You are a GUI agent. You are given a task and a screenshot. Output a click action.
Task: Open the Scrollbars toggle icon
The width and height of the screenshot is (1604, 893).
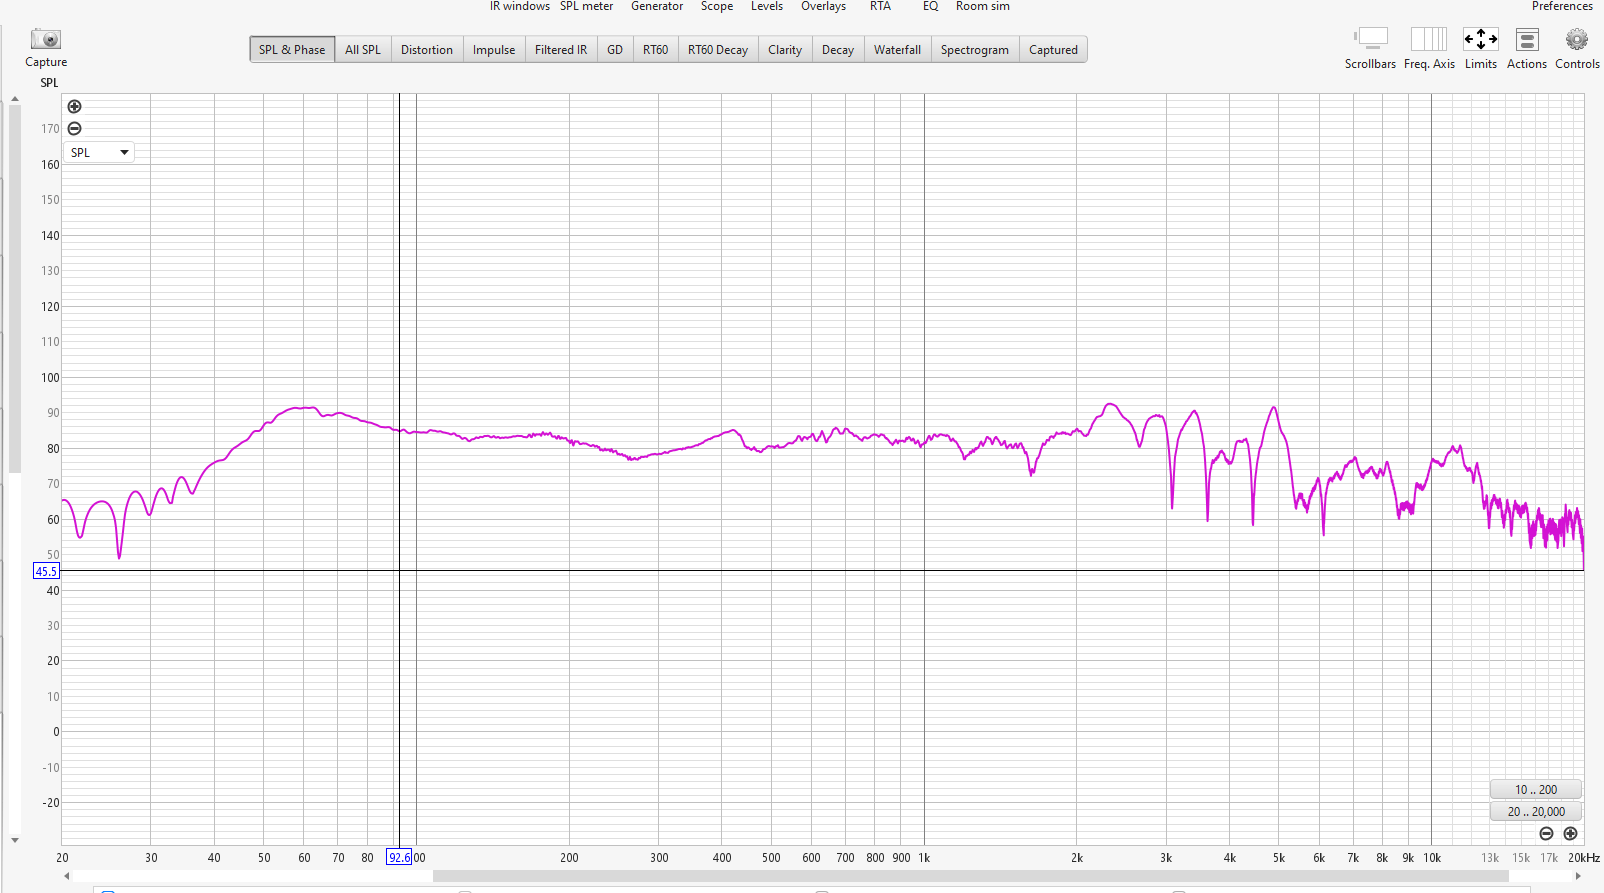coord(1371,38)
